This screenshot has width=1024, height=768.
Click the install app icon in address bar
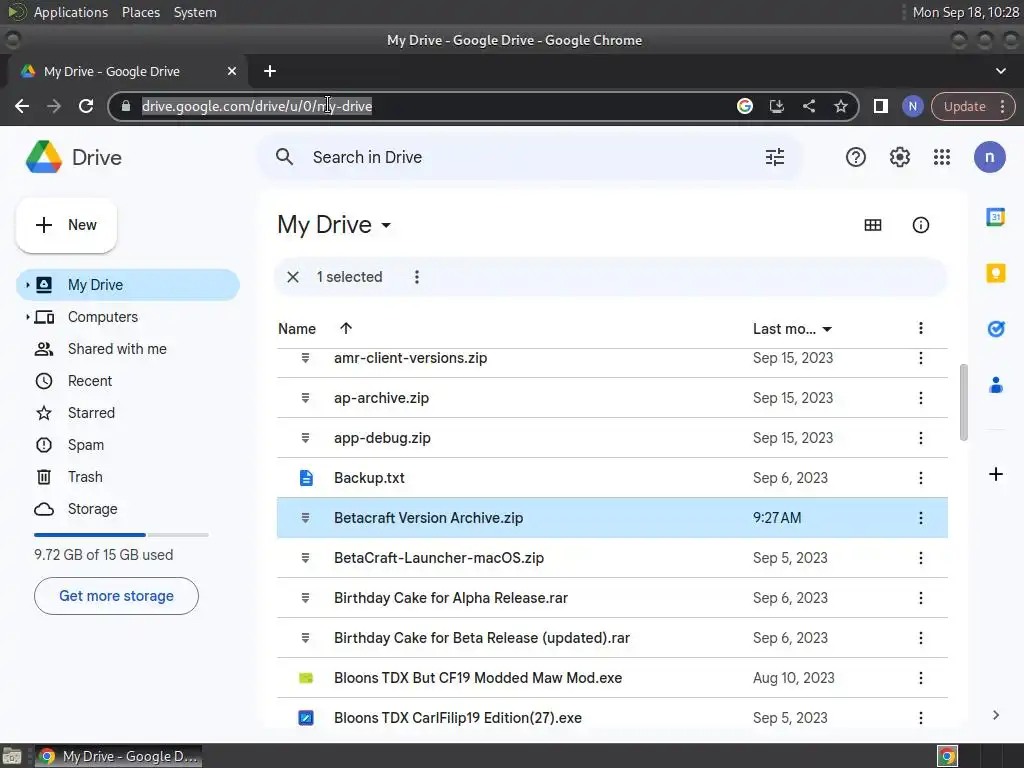[776, 106]
